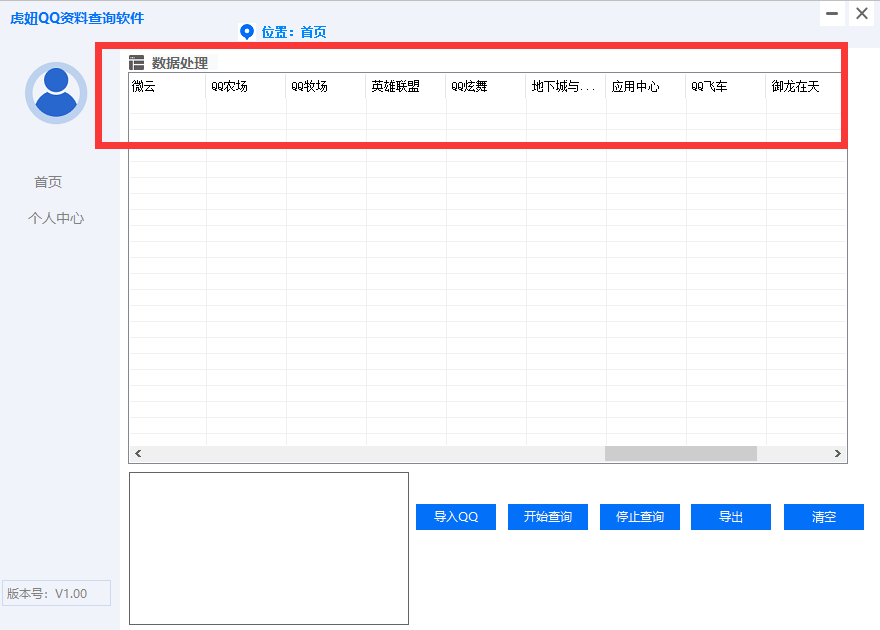Click the 数据处理 table icon
Screen dimensions: 880x630
tap(136, 63)
